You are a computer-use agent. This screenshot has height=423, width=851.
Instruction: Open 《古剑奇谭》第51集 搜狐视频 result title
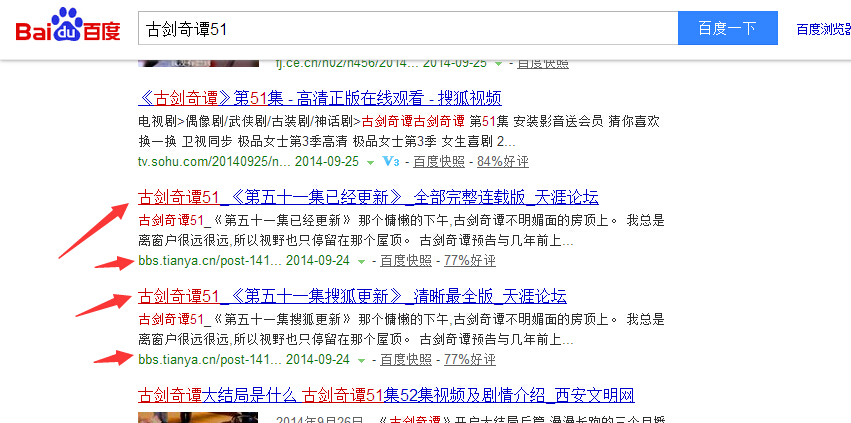click(x=319, y=98)
